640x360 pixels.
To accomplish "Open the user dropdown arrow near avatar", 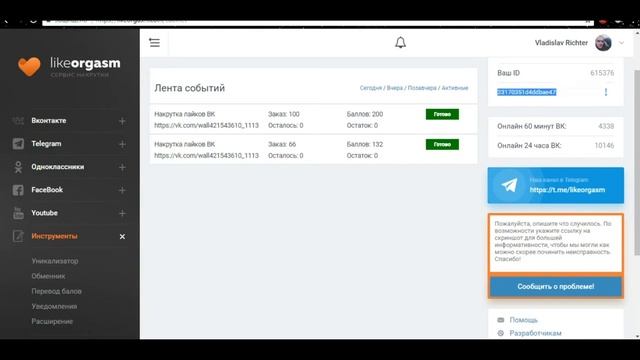I will point(621,43).
